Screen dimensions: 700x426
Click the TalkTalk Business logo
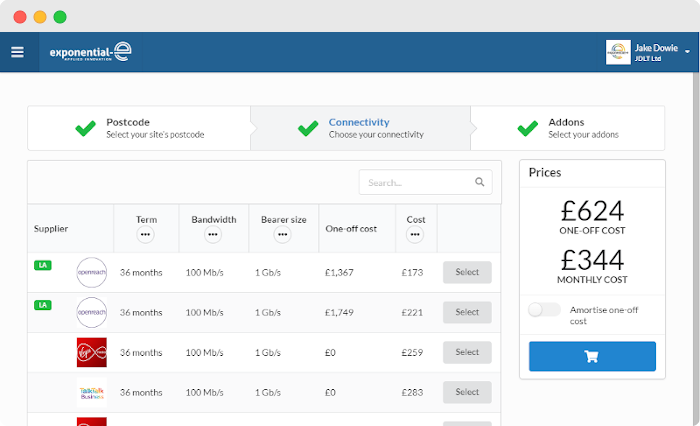tap(92, 393)
